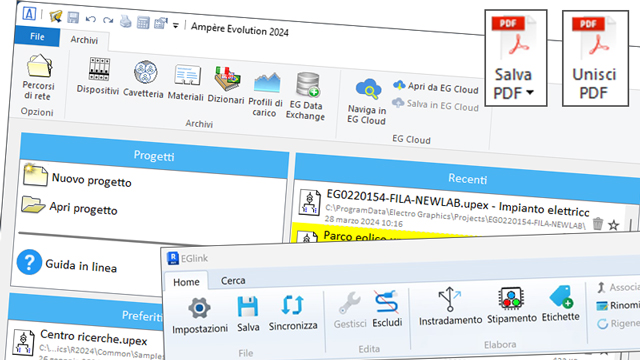The image size is (640, 360).
Task: Click Etichette in EGlink
Action: point(561,303)
